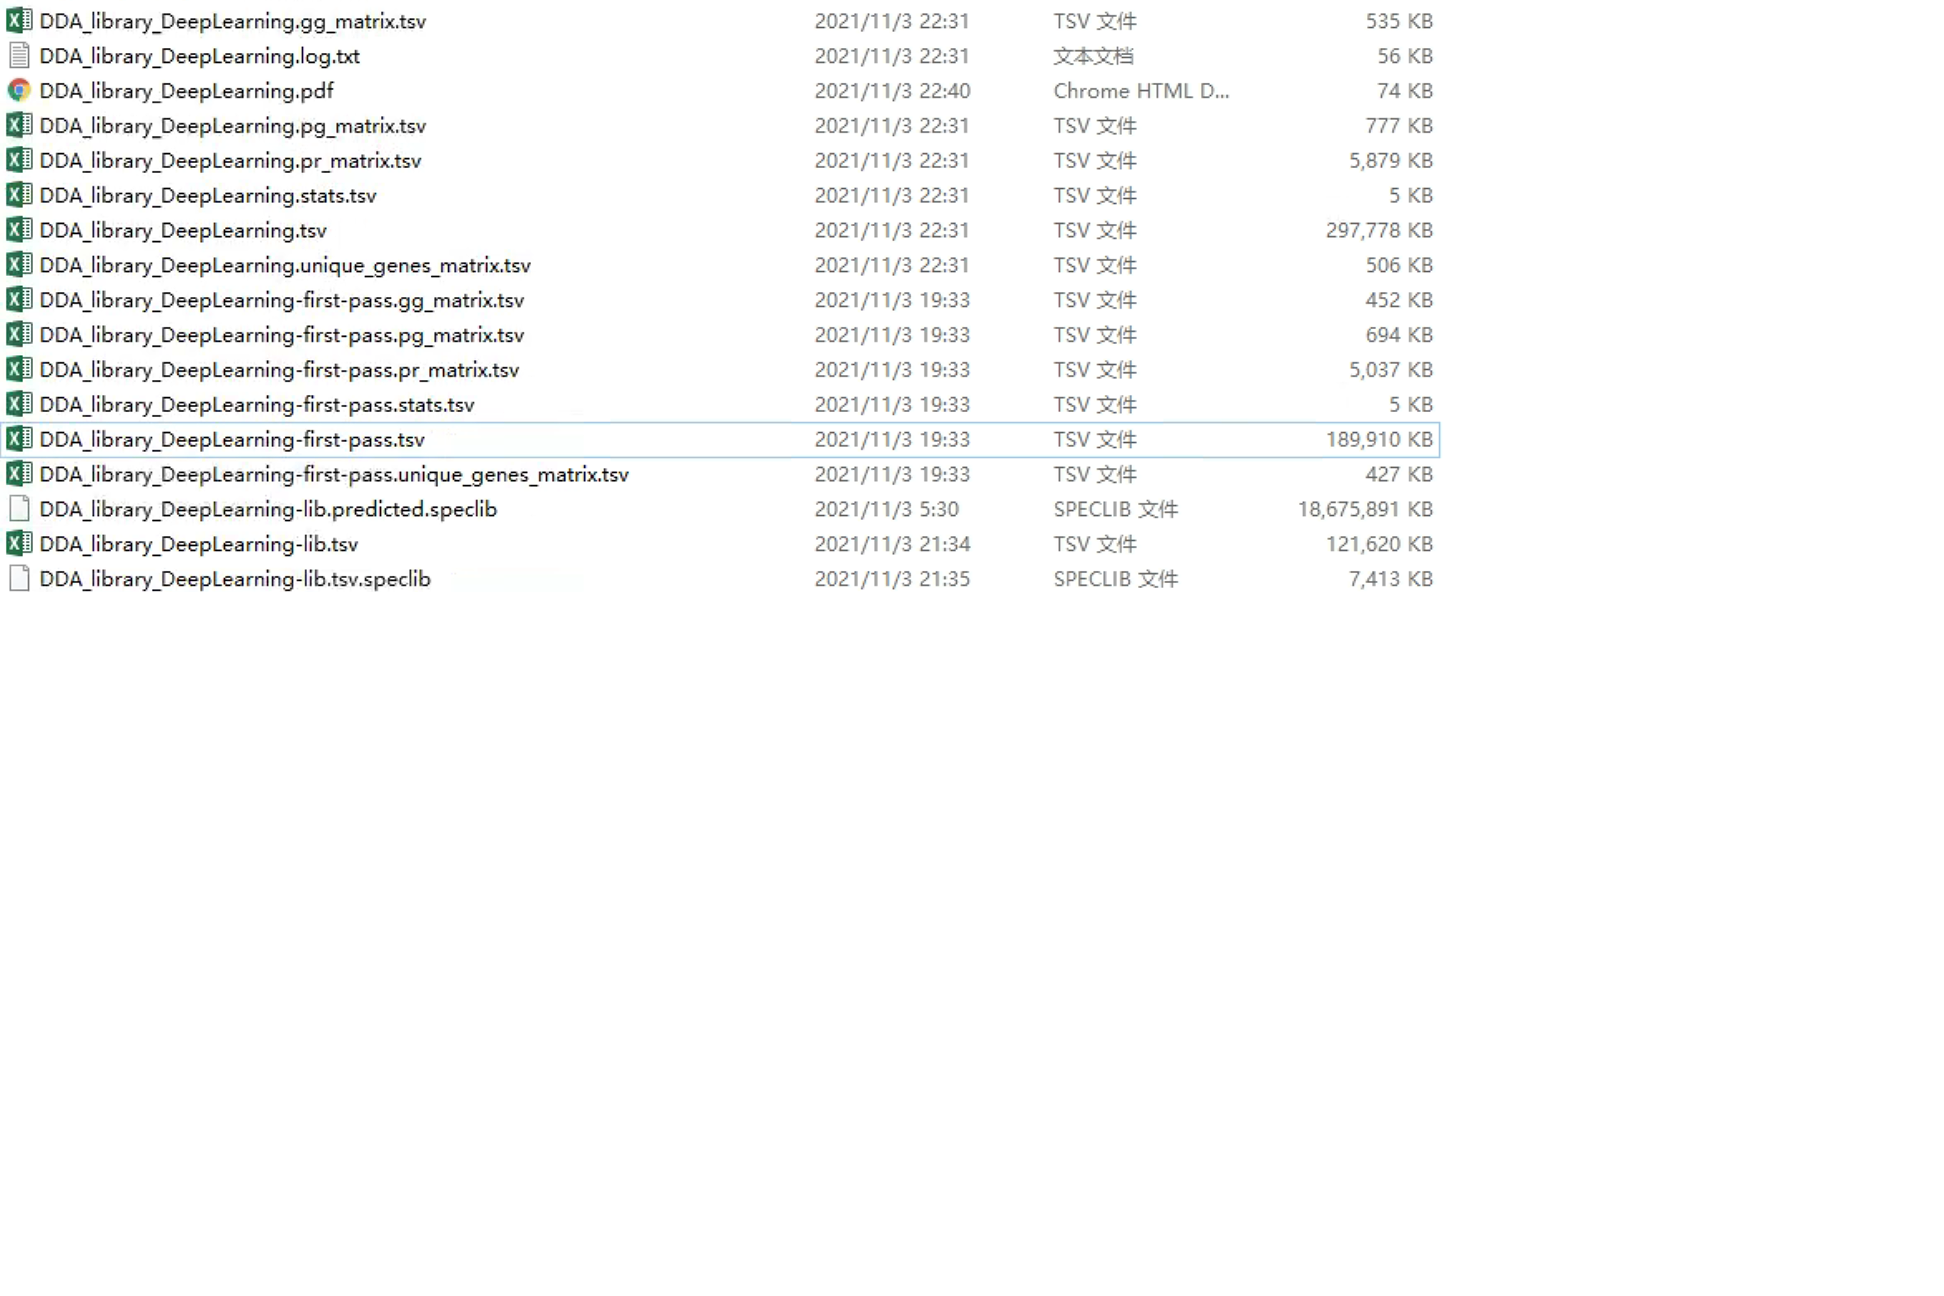This screenshot has height=1296, width=1944.
Task: Click Excel icon of DDA_library_DeepLearning.gg_matrix.tsv
Action: click(19, 21)
